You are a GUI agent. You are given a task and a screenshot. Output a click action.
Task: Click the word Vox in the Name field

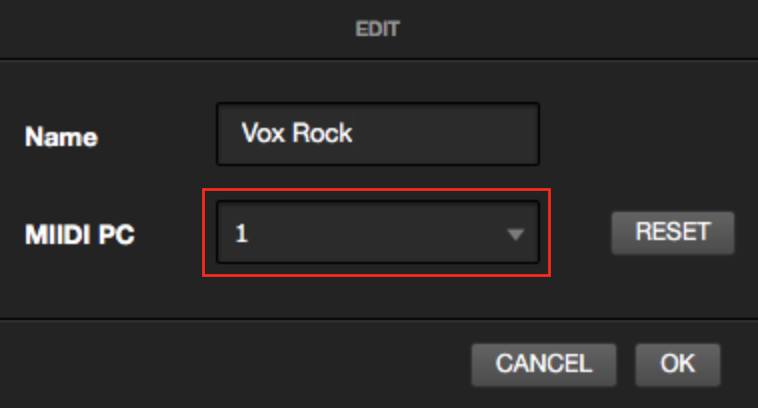coord(263,133)
